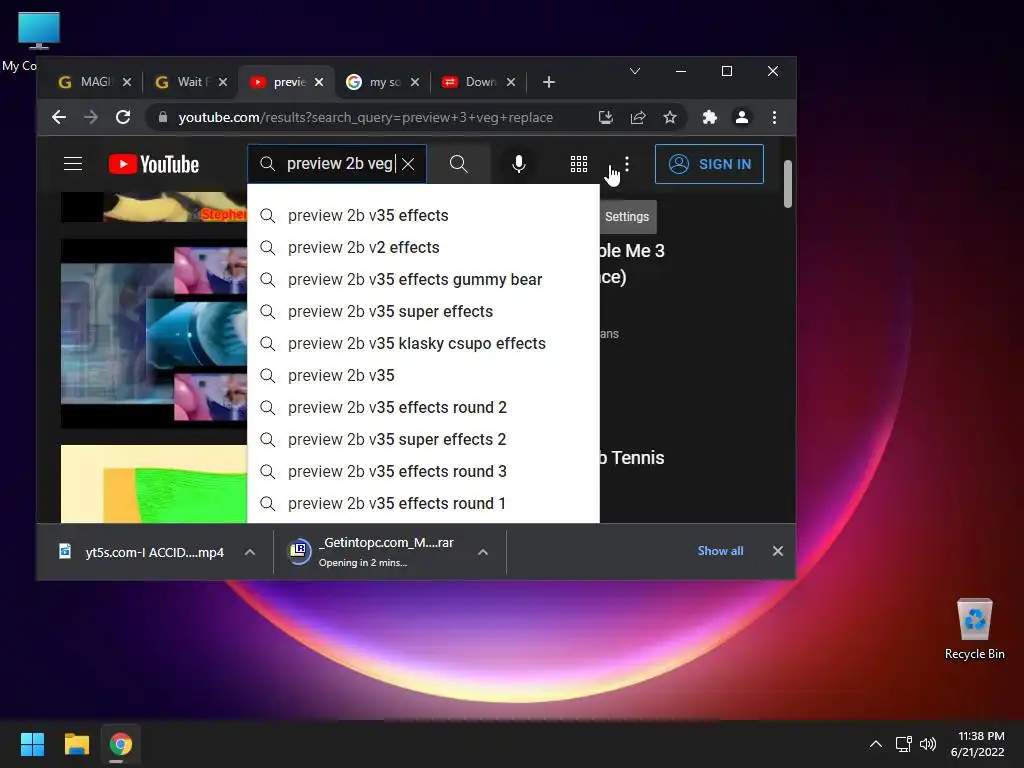
Task: Pick preview 2b v35 effects round 1
Action: click(x=423, y=504)
